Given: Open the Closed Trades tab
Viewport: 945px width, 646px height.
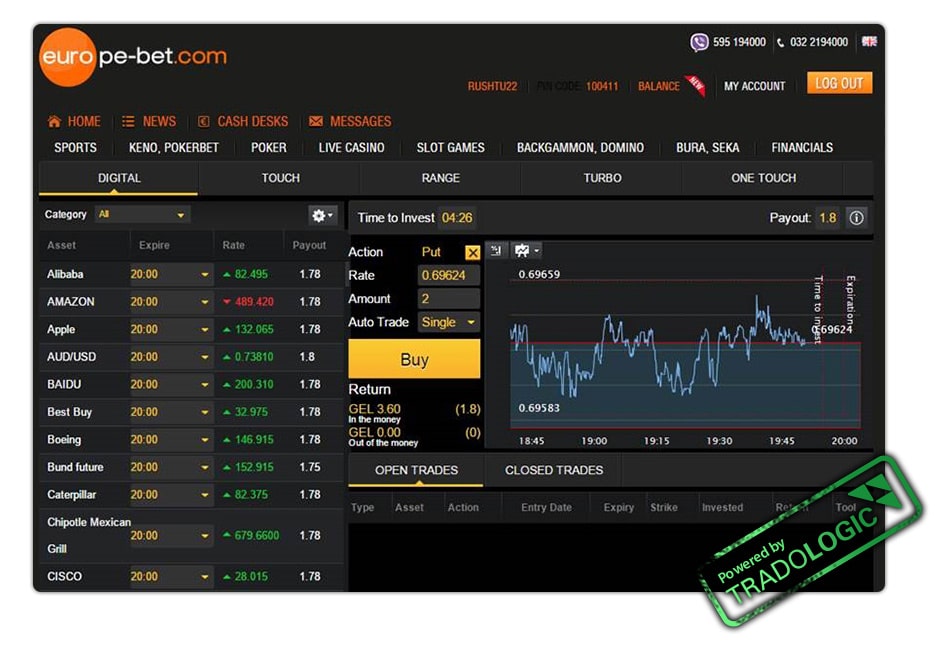Looking at the screenshot, I should (553, 470).
